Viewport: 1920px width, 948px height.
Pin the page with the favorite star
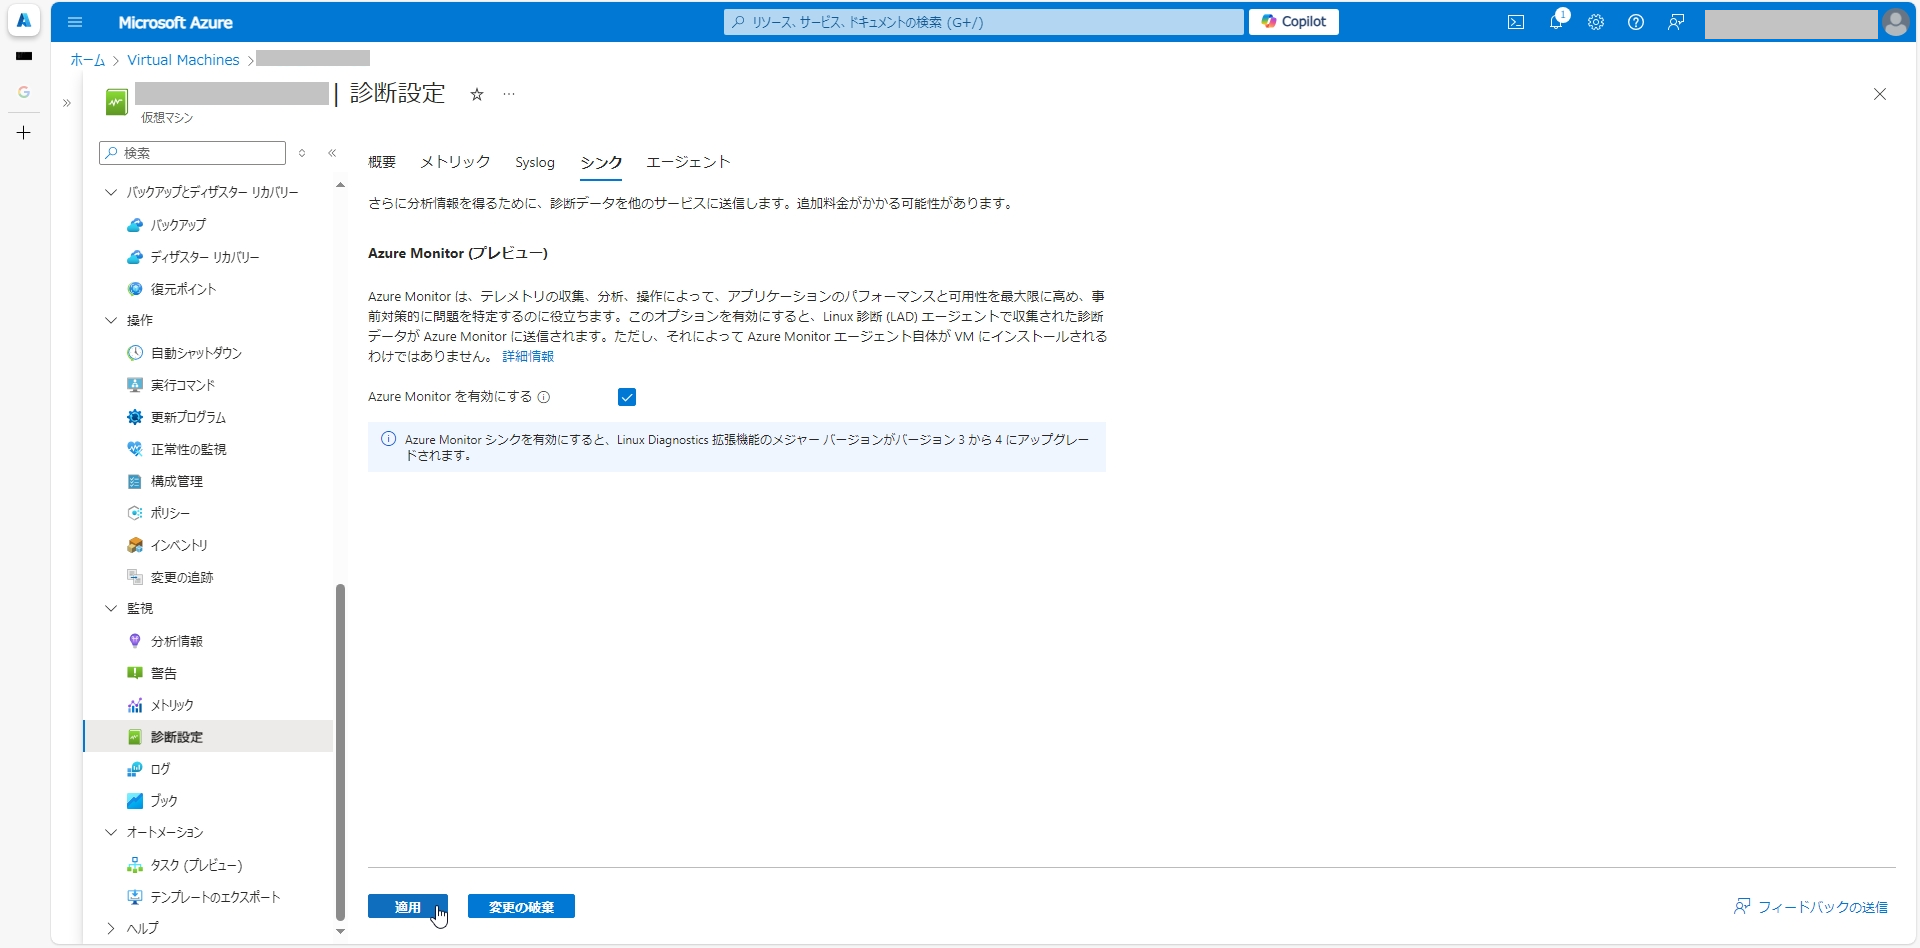(477, 94)
